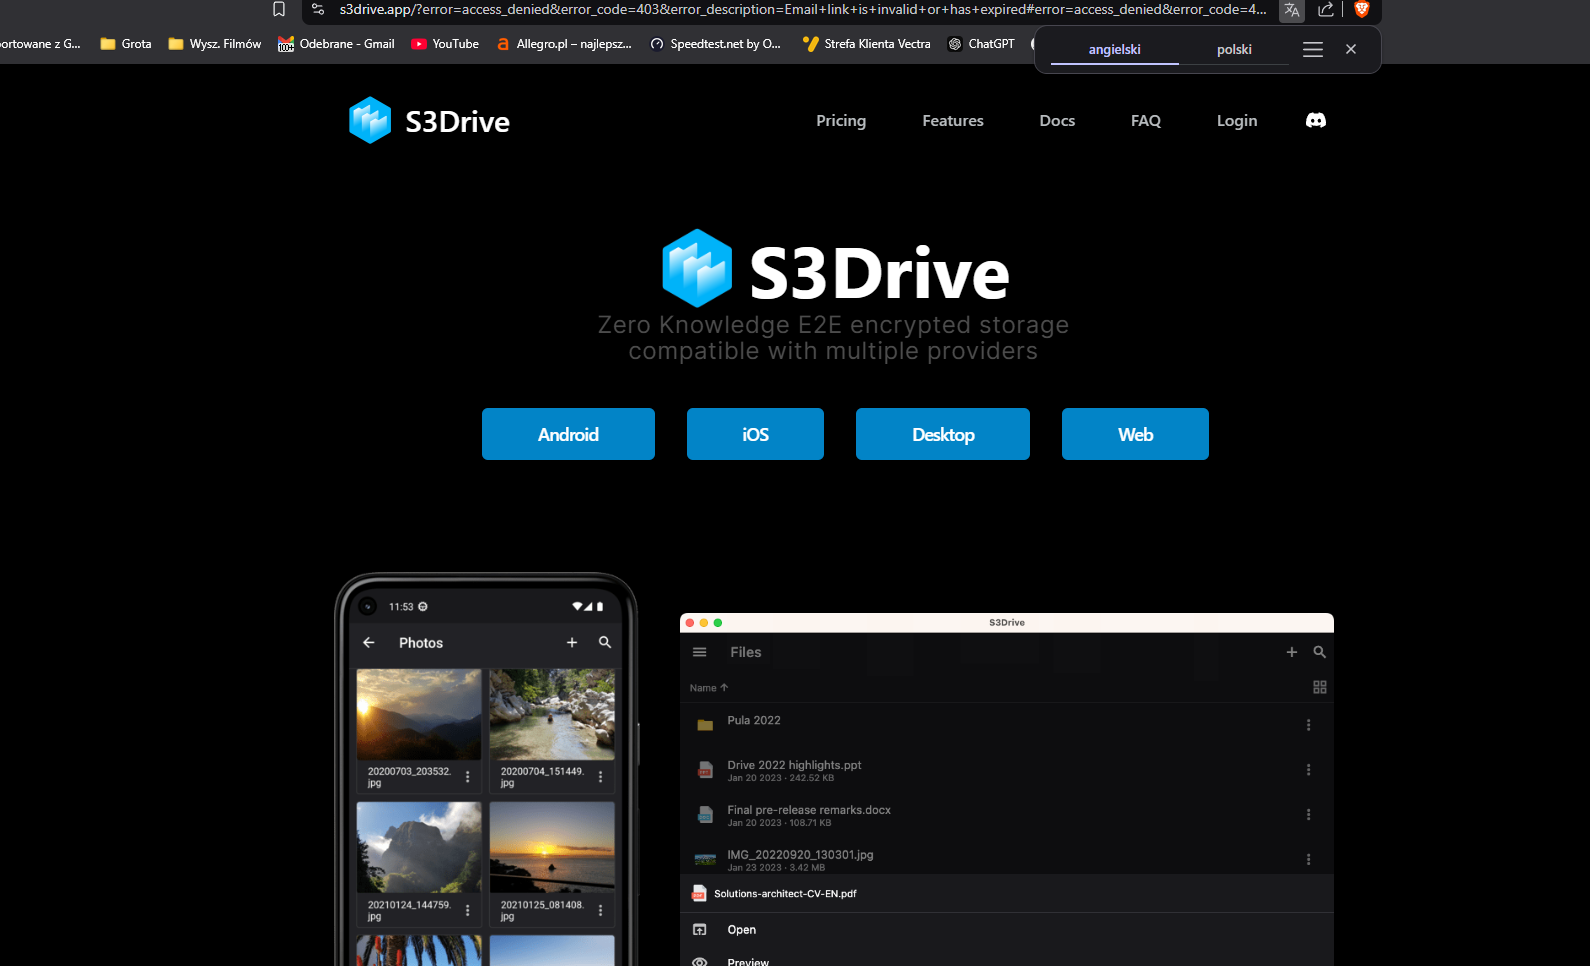The height and width of the screenshot is (966, 1590).
Task: Open the FAQ page
Action: (1146, 120)
